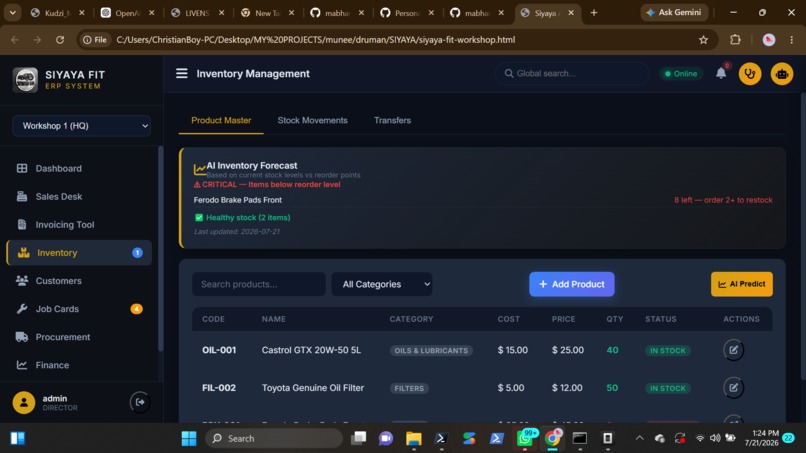
Task: Click the Healthy stock (2 items) line
Action: pos(242,218)
